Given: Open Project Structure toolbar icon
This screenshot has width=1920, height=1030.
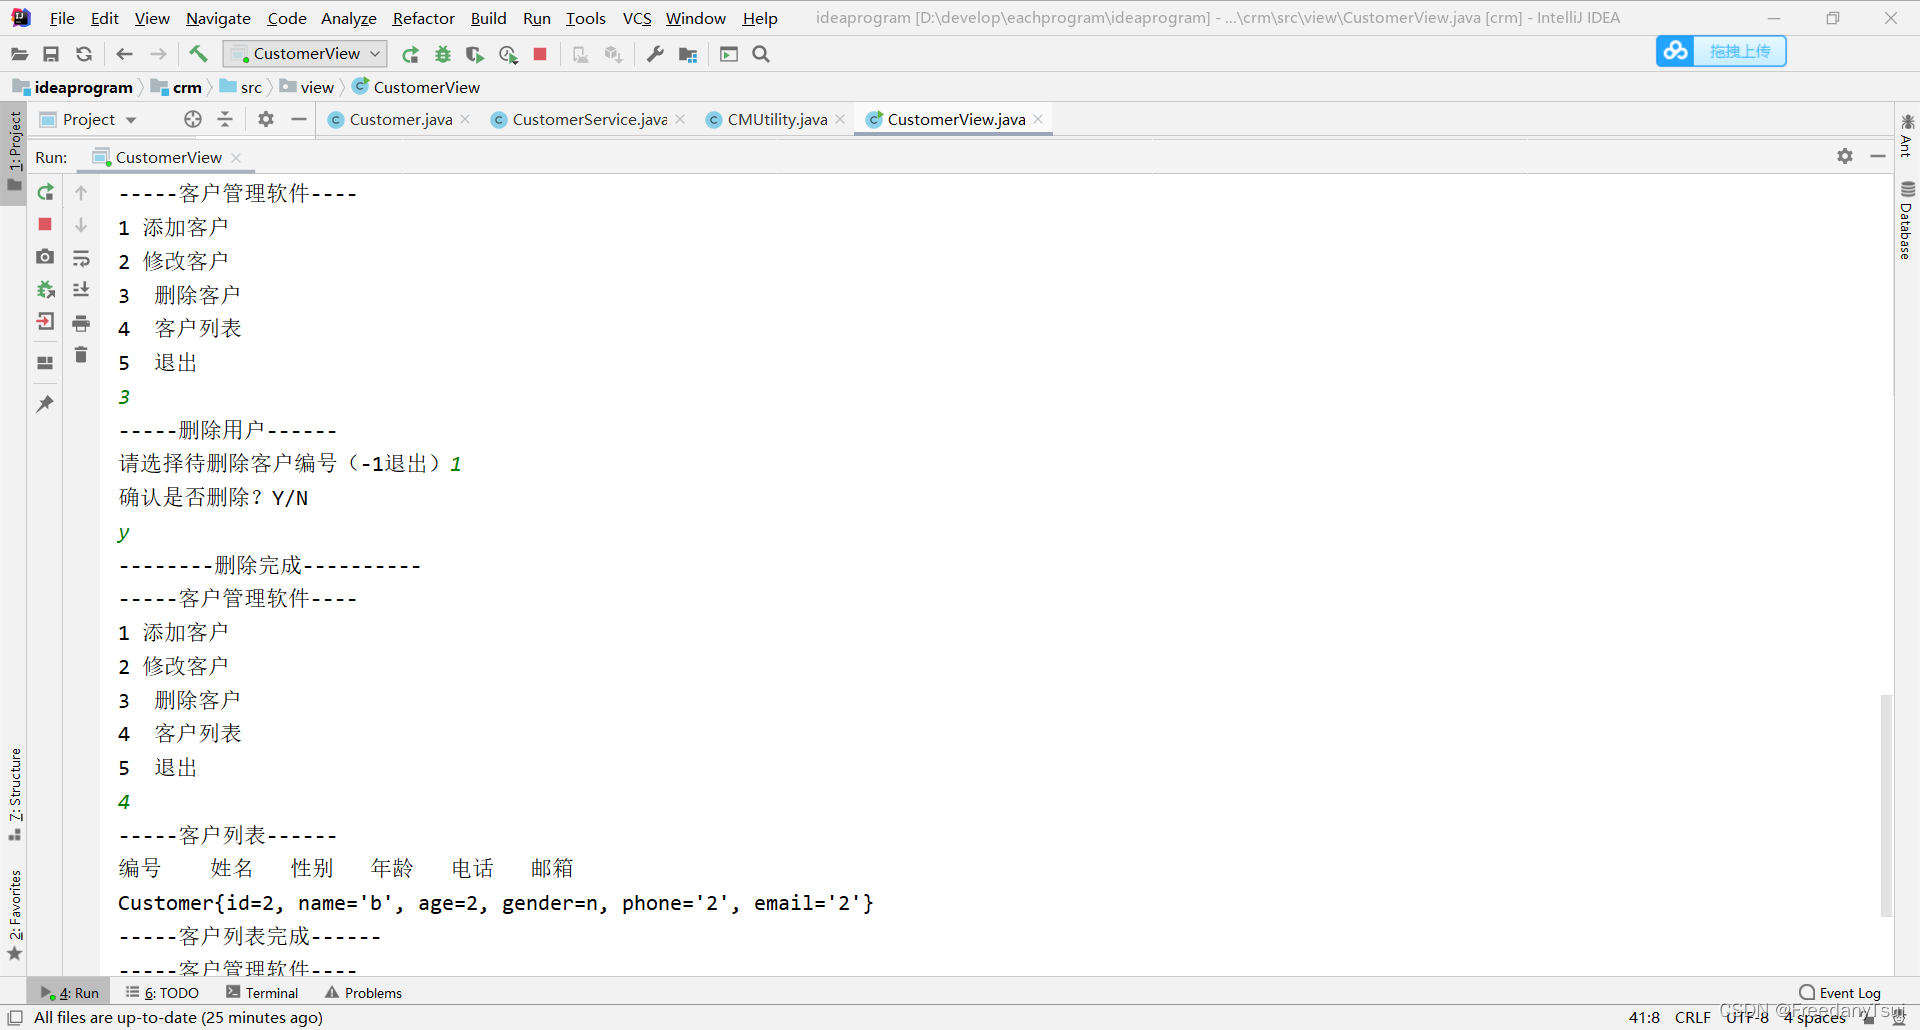Looking at the screenshot, I should (688, 54).
